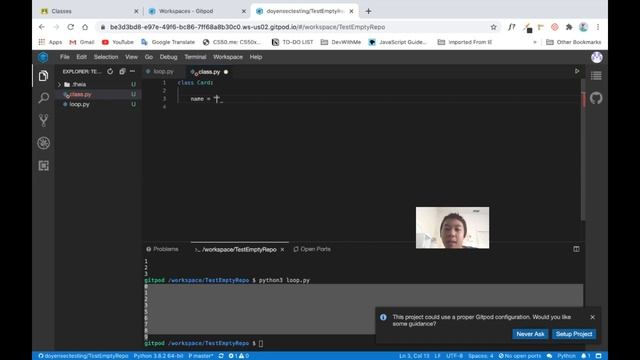Show more bookmarks chevron

[x=535, y=42]
